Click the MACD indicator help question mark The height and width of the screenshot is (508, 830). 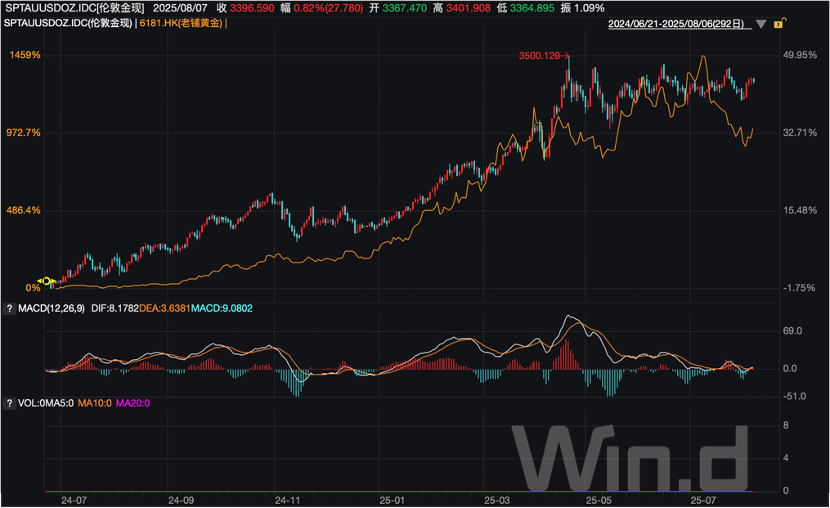pyautogui.click(x=9, y=310)
